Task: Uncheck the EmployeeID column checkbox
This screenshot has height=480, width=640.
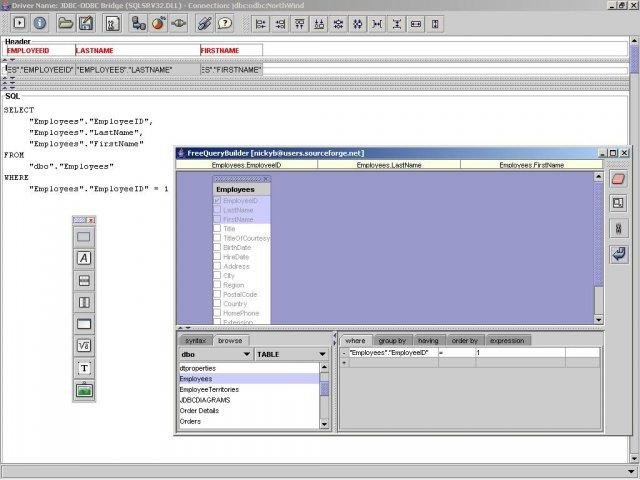Action: [217, 200]
